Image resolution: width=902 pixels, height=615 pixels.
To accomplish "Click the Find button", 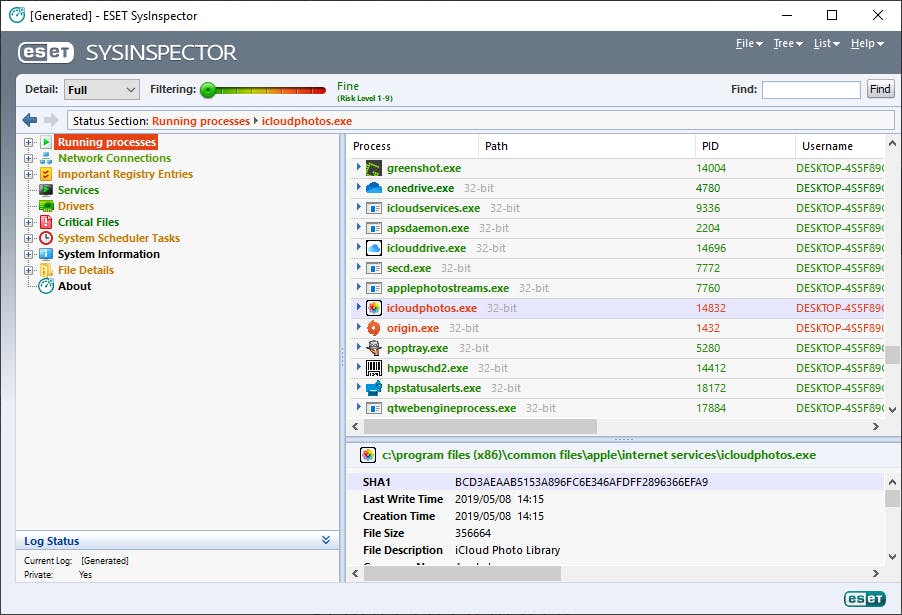I will click(880, 90).
